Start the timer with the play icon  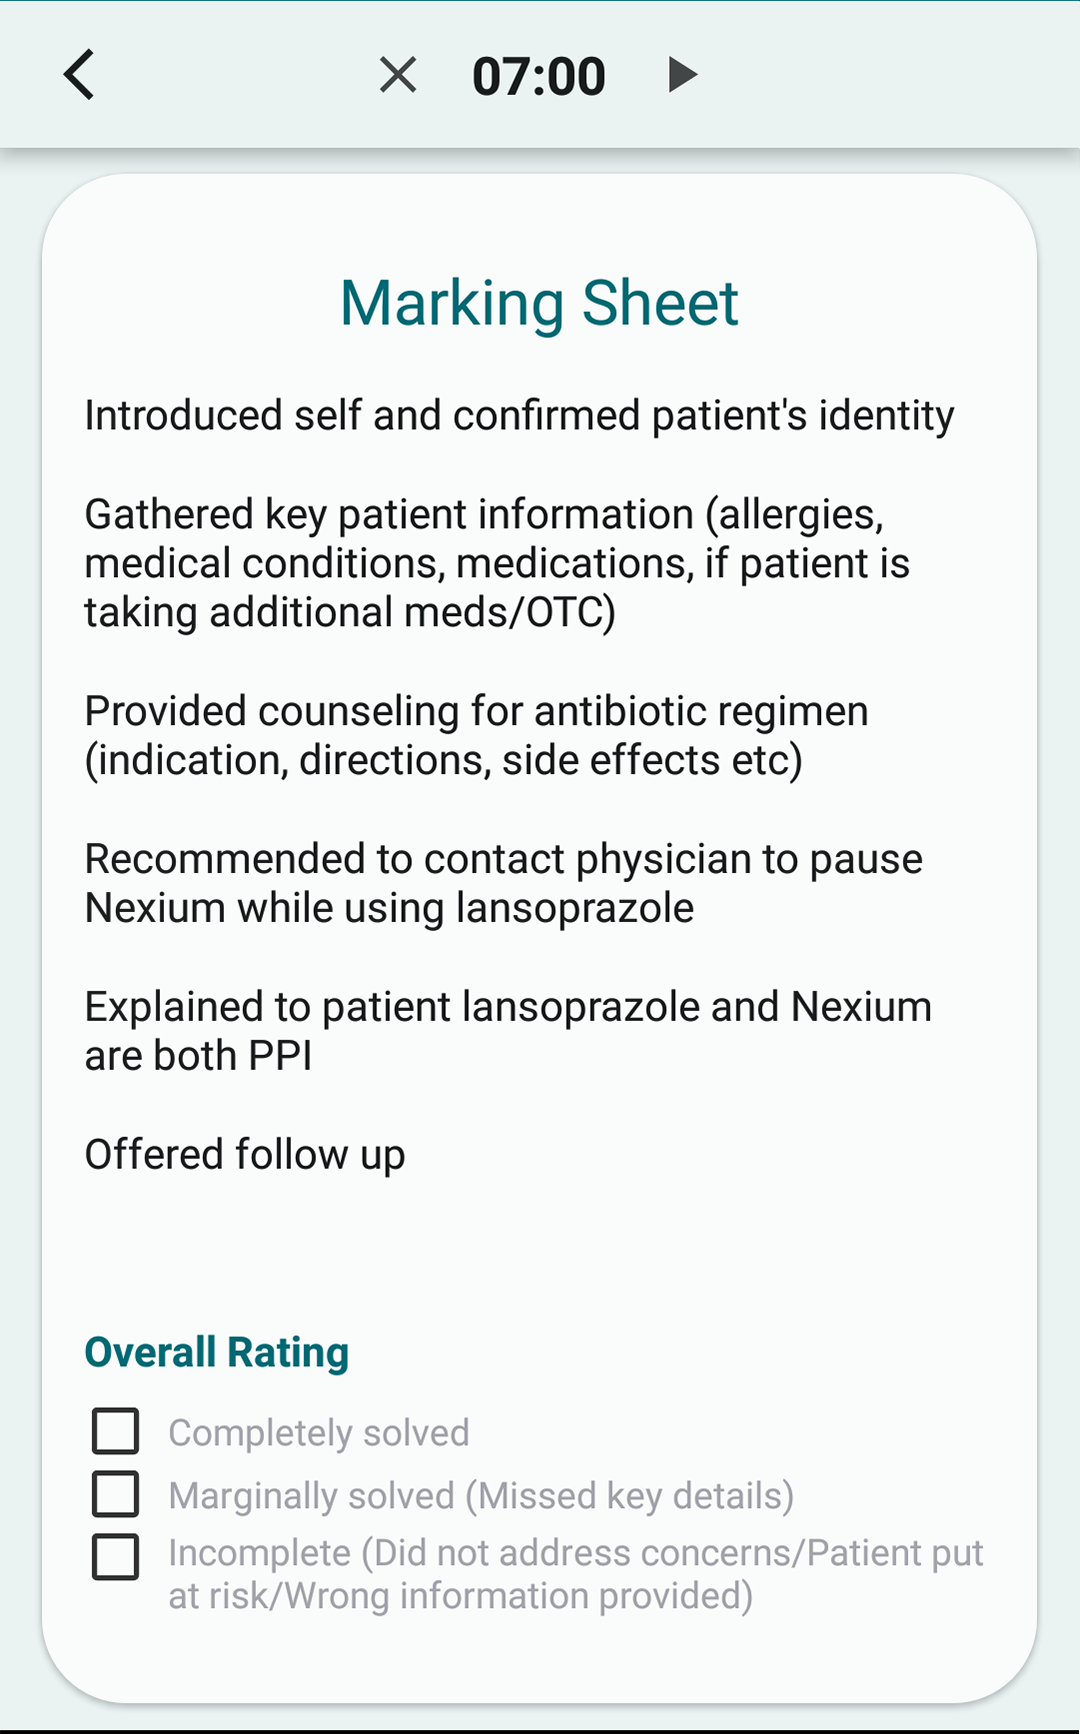point(682,75)
